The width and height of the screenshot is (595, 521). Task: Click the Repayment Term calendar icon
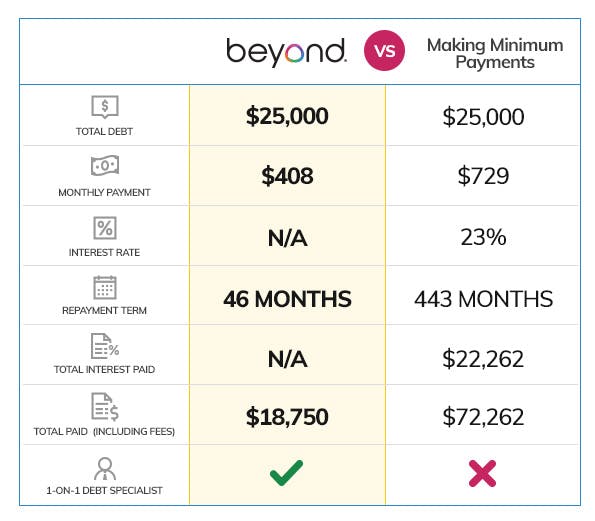click(x=105, y=287)
